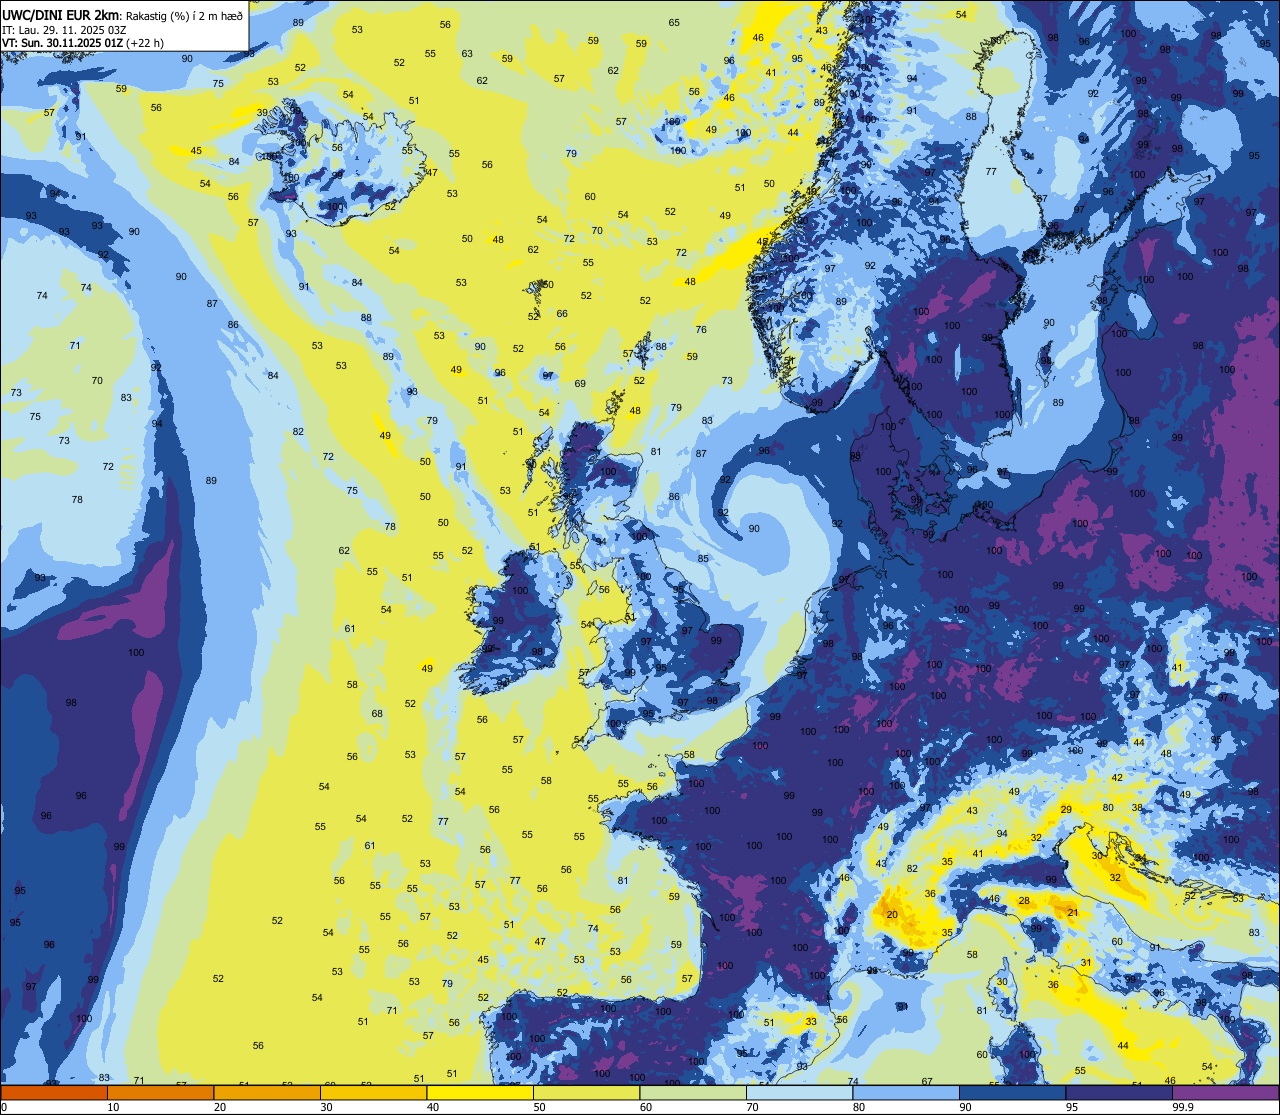Click the legend swatch between 80 and 90
The image size is (1280, 1115).
point(906,1092)
